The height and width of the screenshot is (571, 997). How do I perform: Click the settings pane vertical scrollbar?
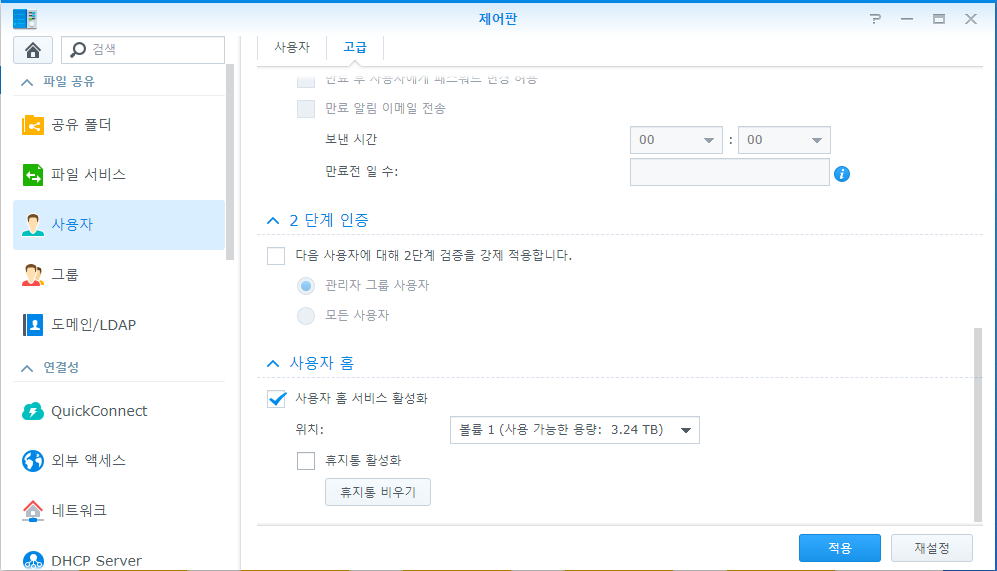coord(977,425)
